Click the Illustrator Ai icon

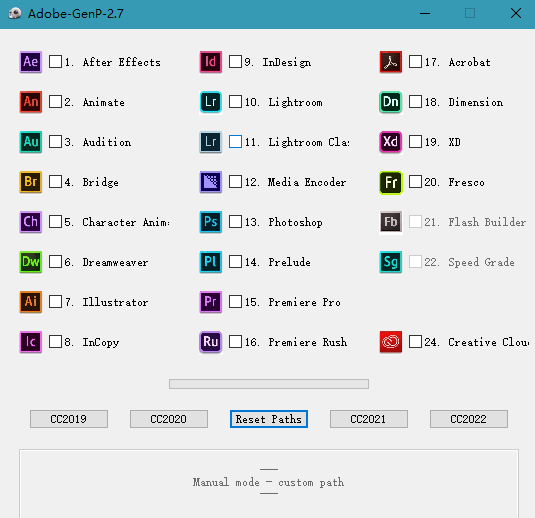tap(31, 302)
